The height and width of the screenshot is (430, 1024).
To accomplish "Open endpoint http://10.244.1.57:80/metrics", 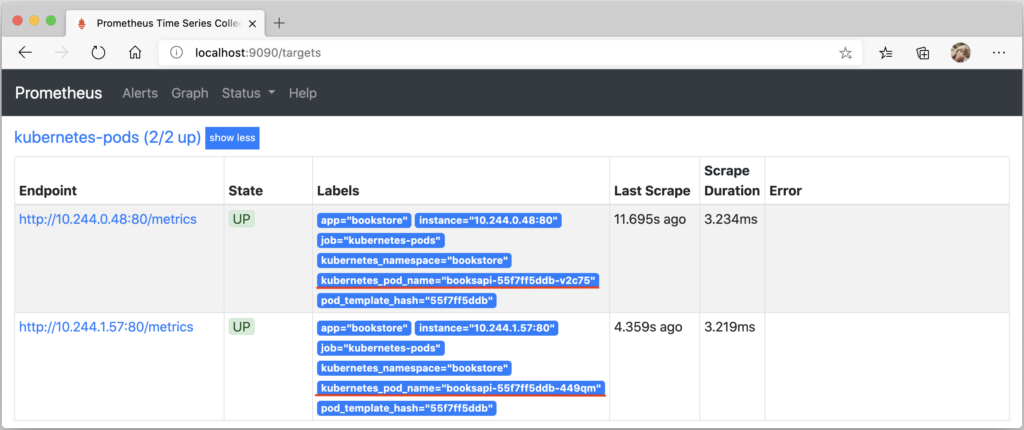I will (x=106, y=327).
